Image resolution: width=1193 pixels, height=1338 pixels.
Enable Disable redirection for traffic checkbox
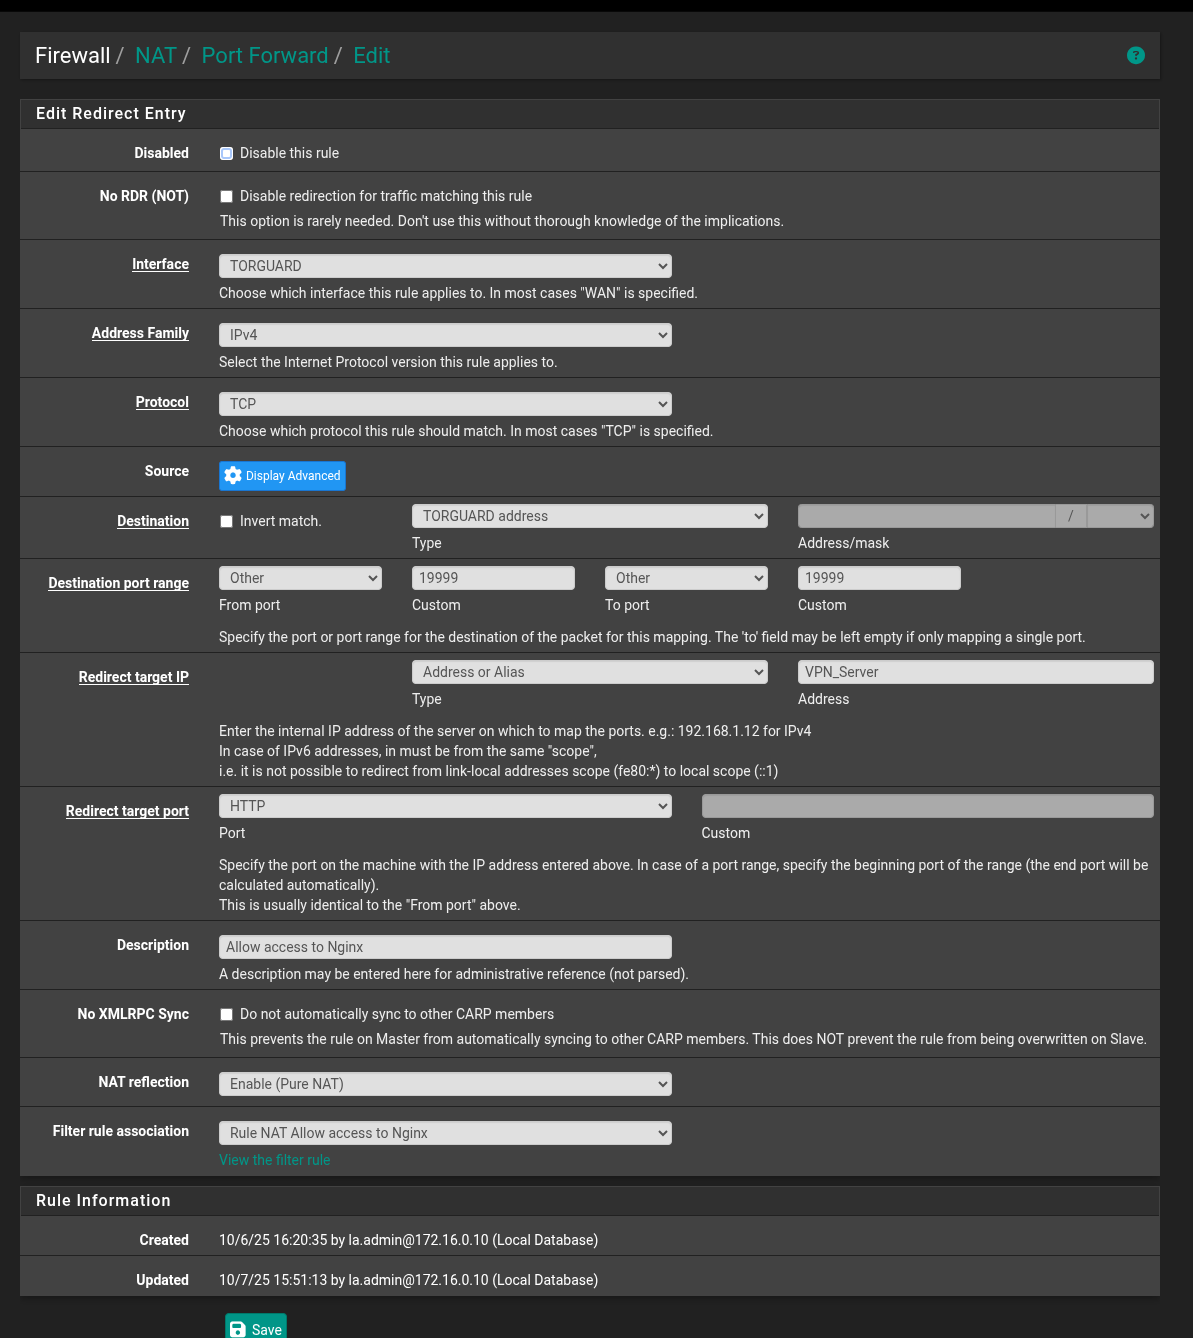point(227,197)
